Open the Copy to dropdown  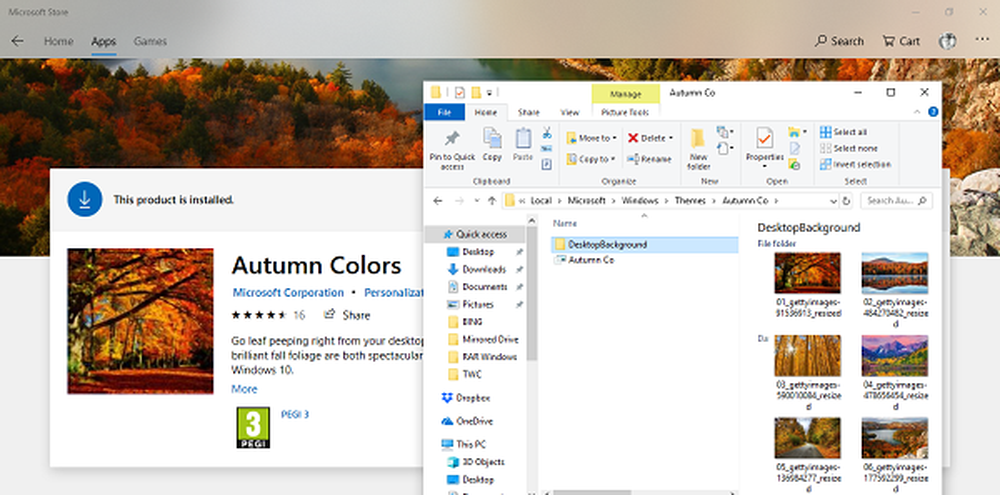point(591,159)
